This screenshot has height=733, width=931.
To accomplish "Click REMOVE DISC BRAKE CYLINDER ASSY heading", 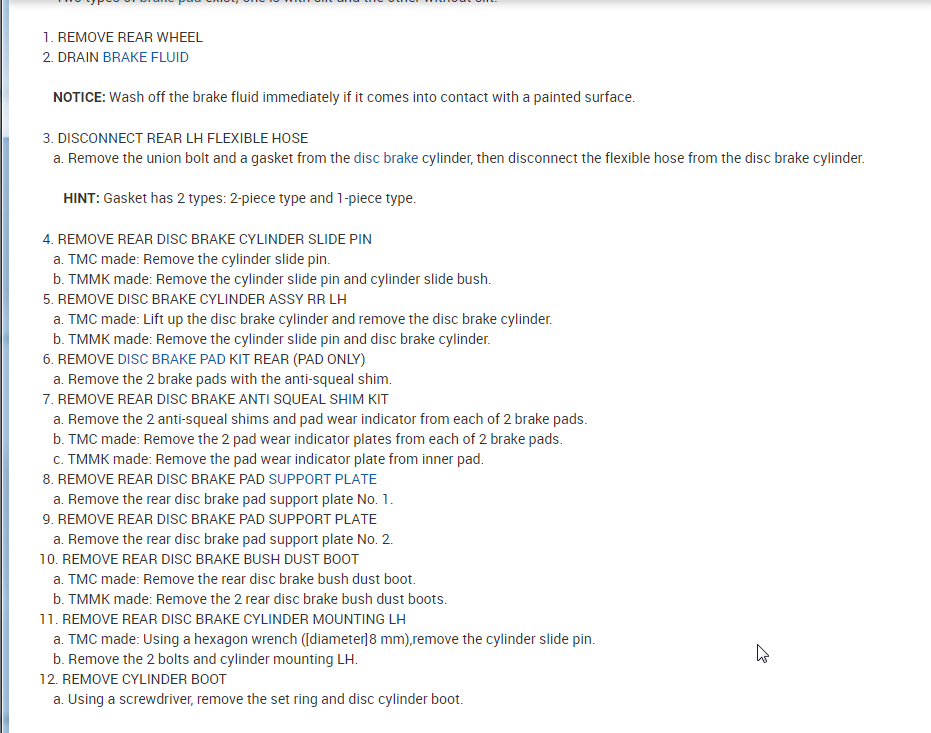I will pos(202,299).
